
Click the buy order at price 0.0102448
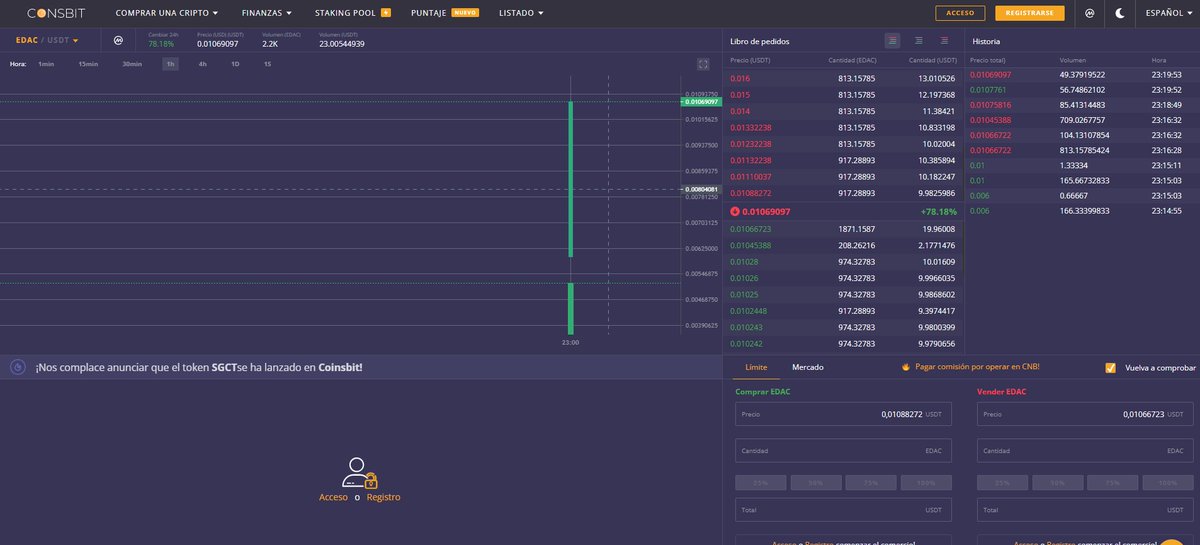[x=843, y=311]
